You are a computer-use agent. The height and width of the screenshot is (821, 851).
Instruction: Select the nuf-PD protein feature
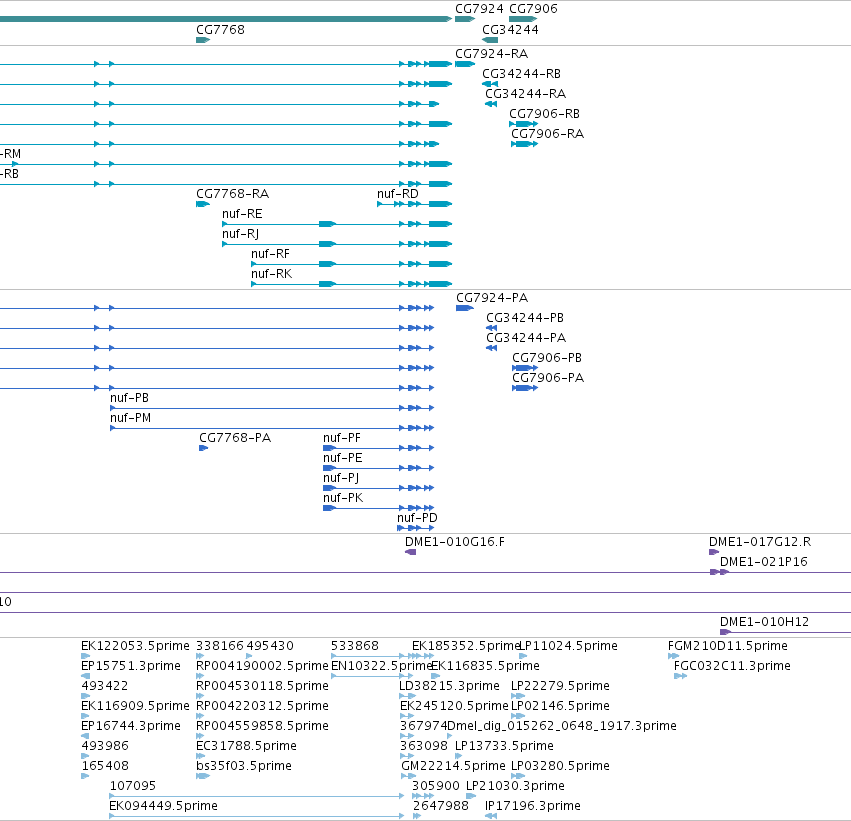point(416,528)
